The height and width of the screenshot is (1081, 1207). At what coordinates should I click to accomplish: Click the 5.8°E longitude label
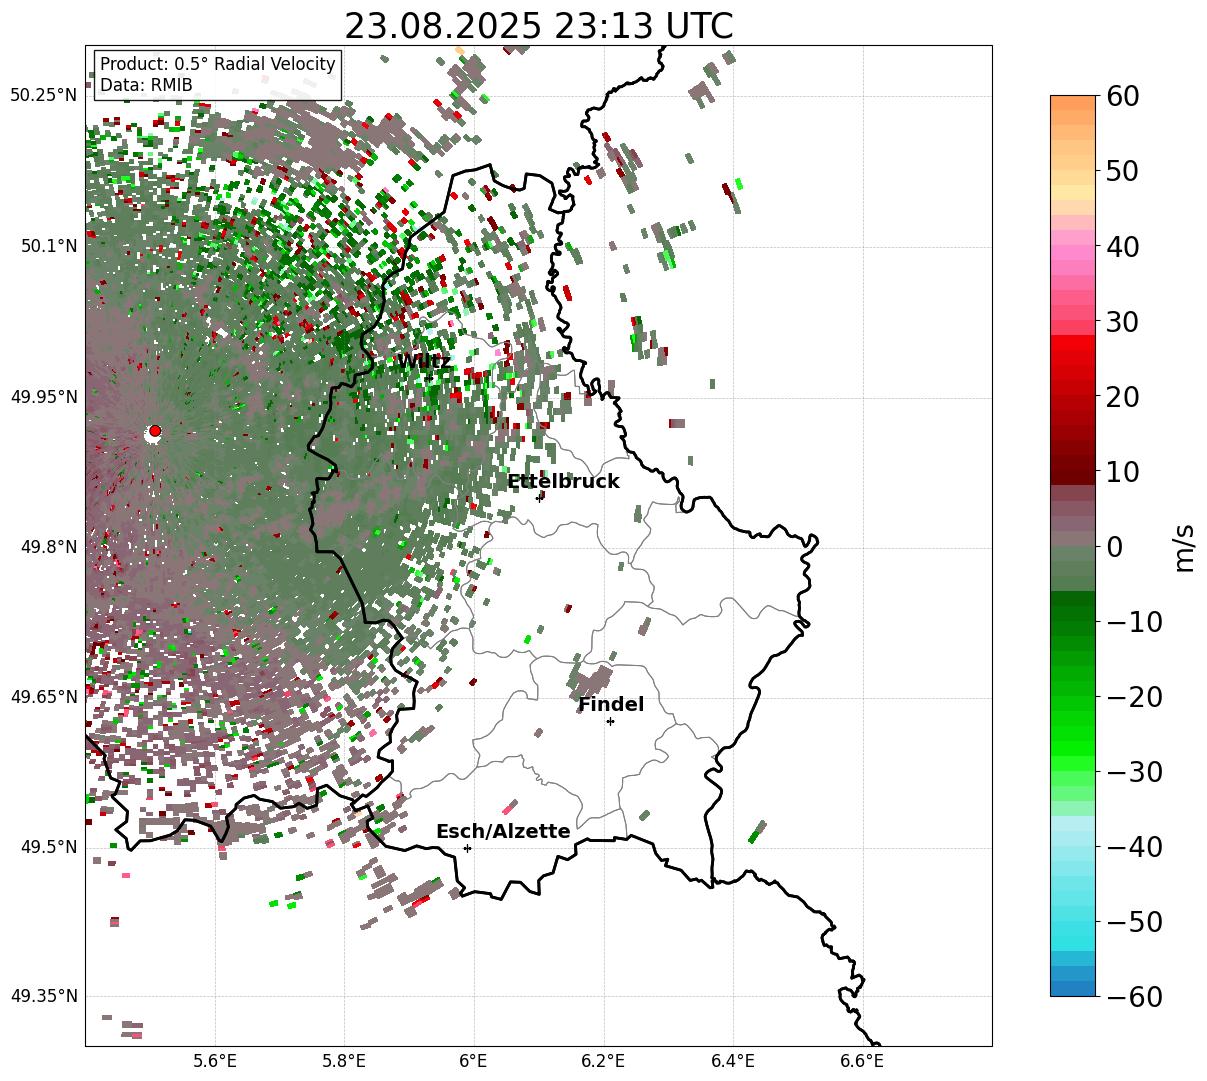345,1062
